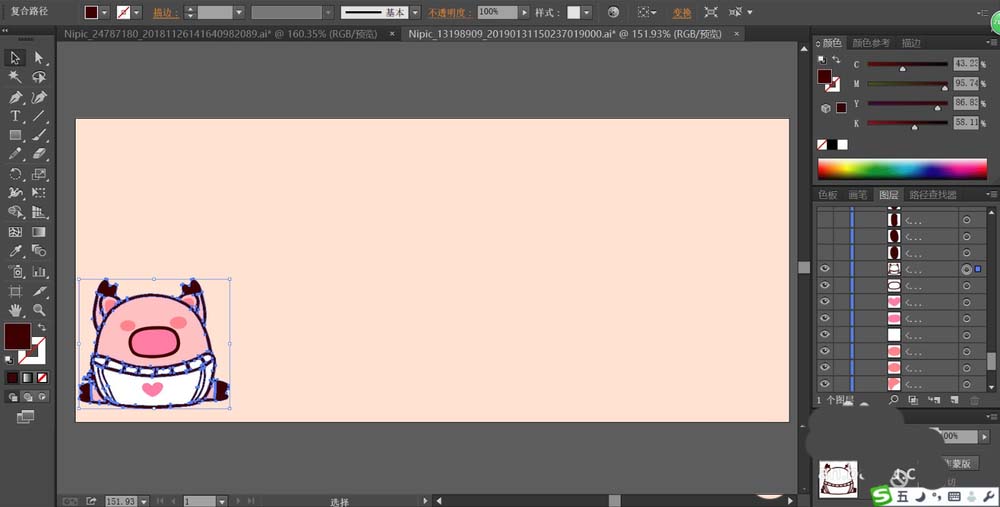Hide the heart-shaped sublayer
This screenshot has width=1000, height=507.
[825, 301]
